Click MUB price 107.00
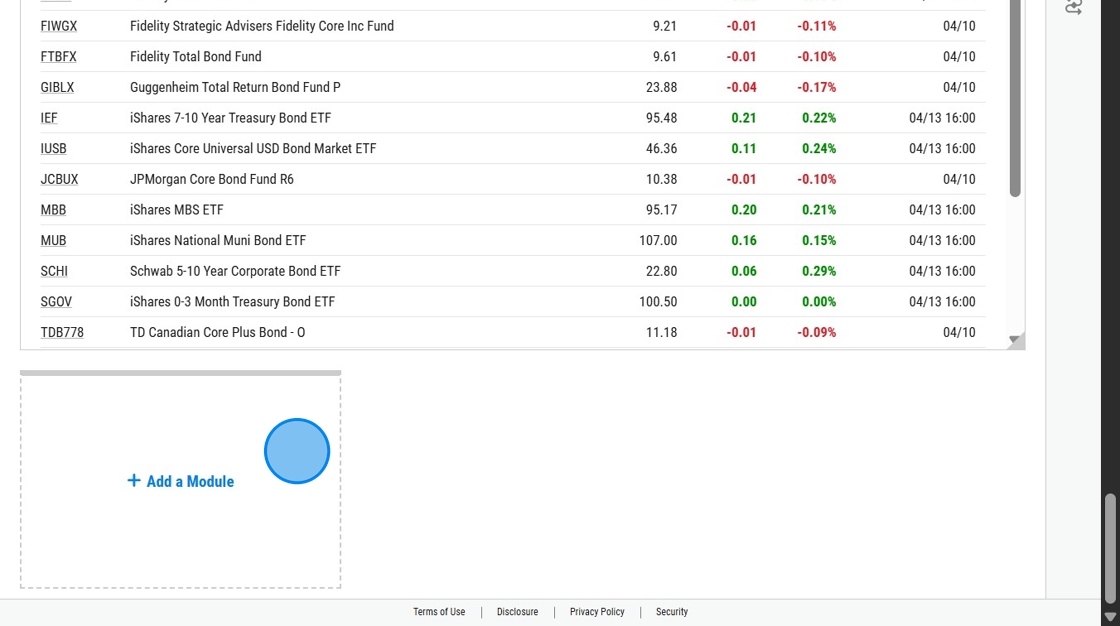The image size is (1120, 626). coord(658,241)
